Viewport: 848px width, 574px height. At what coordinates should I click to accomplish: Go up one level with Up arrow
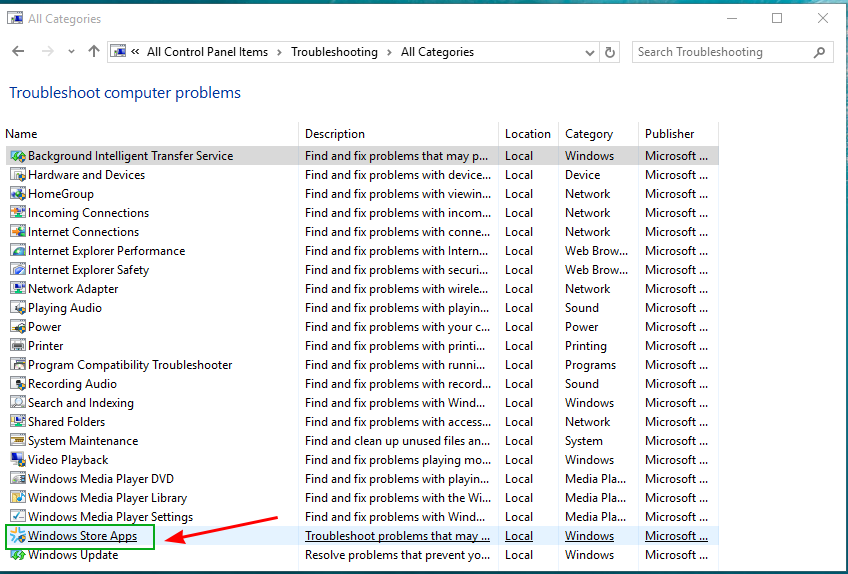point(94,51)
